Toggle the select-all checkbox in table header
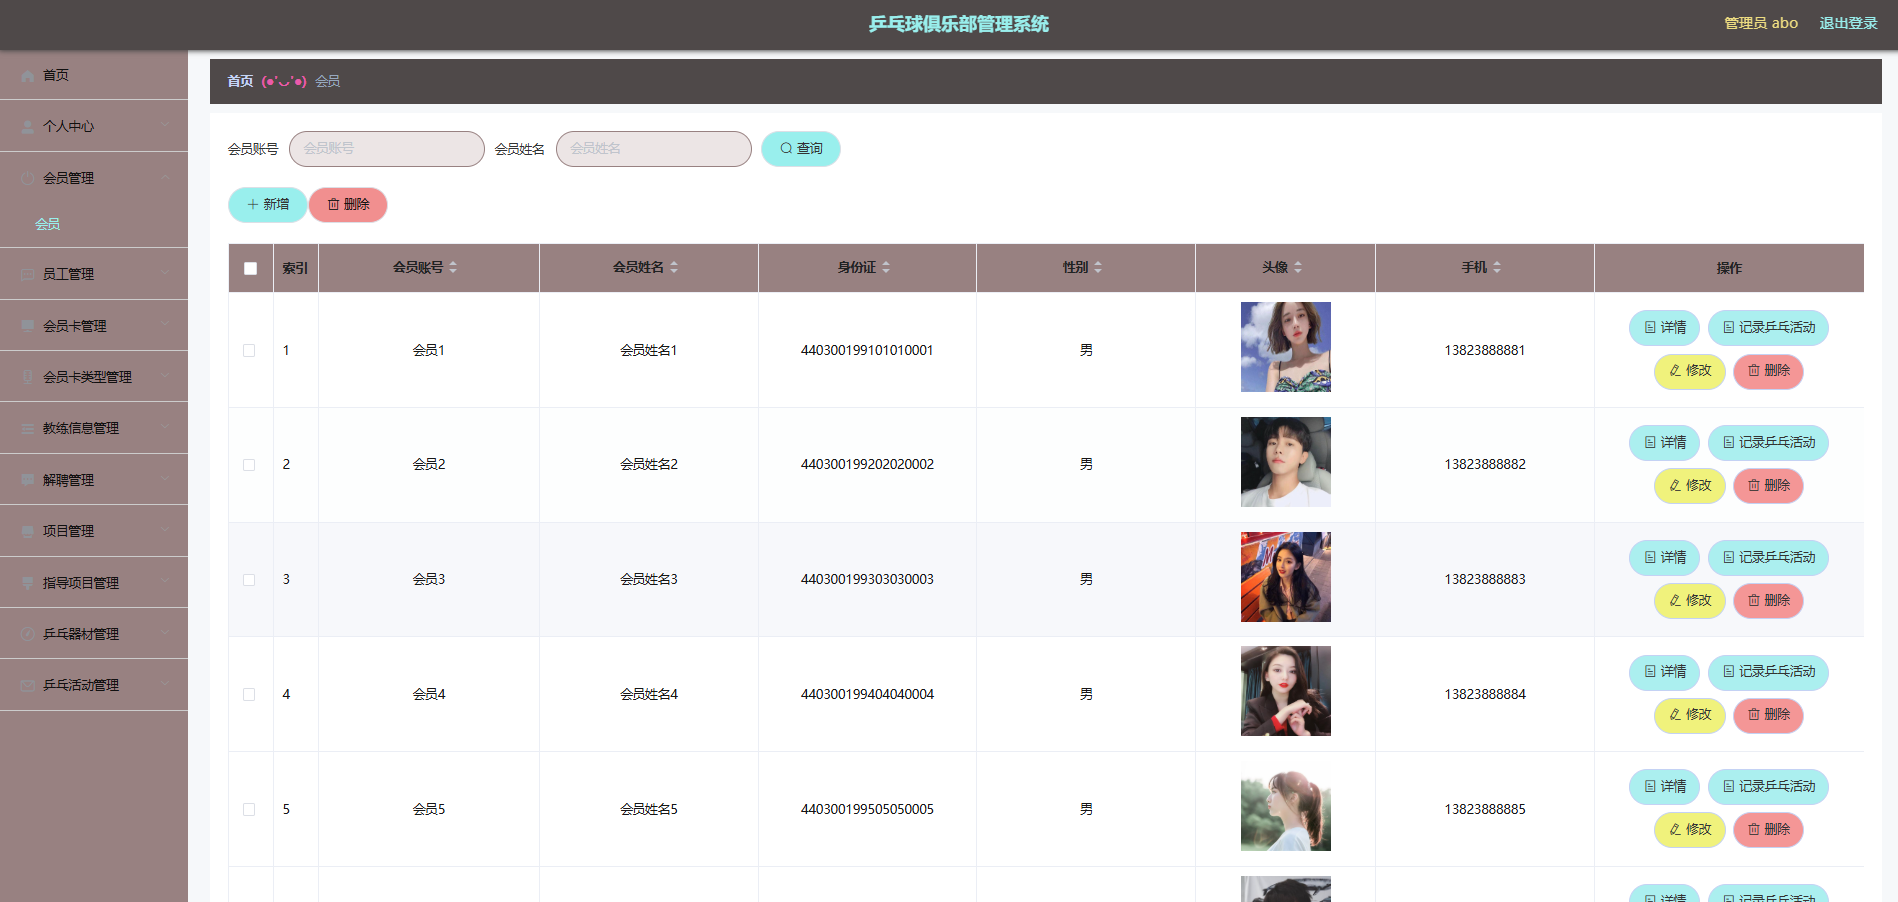This screenshot has width=1898, height=902. pyautogui.click(x=250, y=268)
